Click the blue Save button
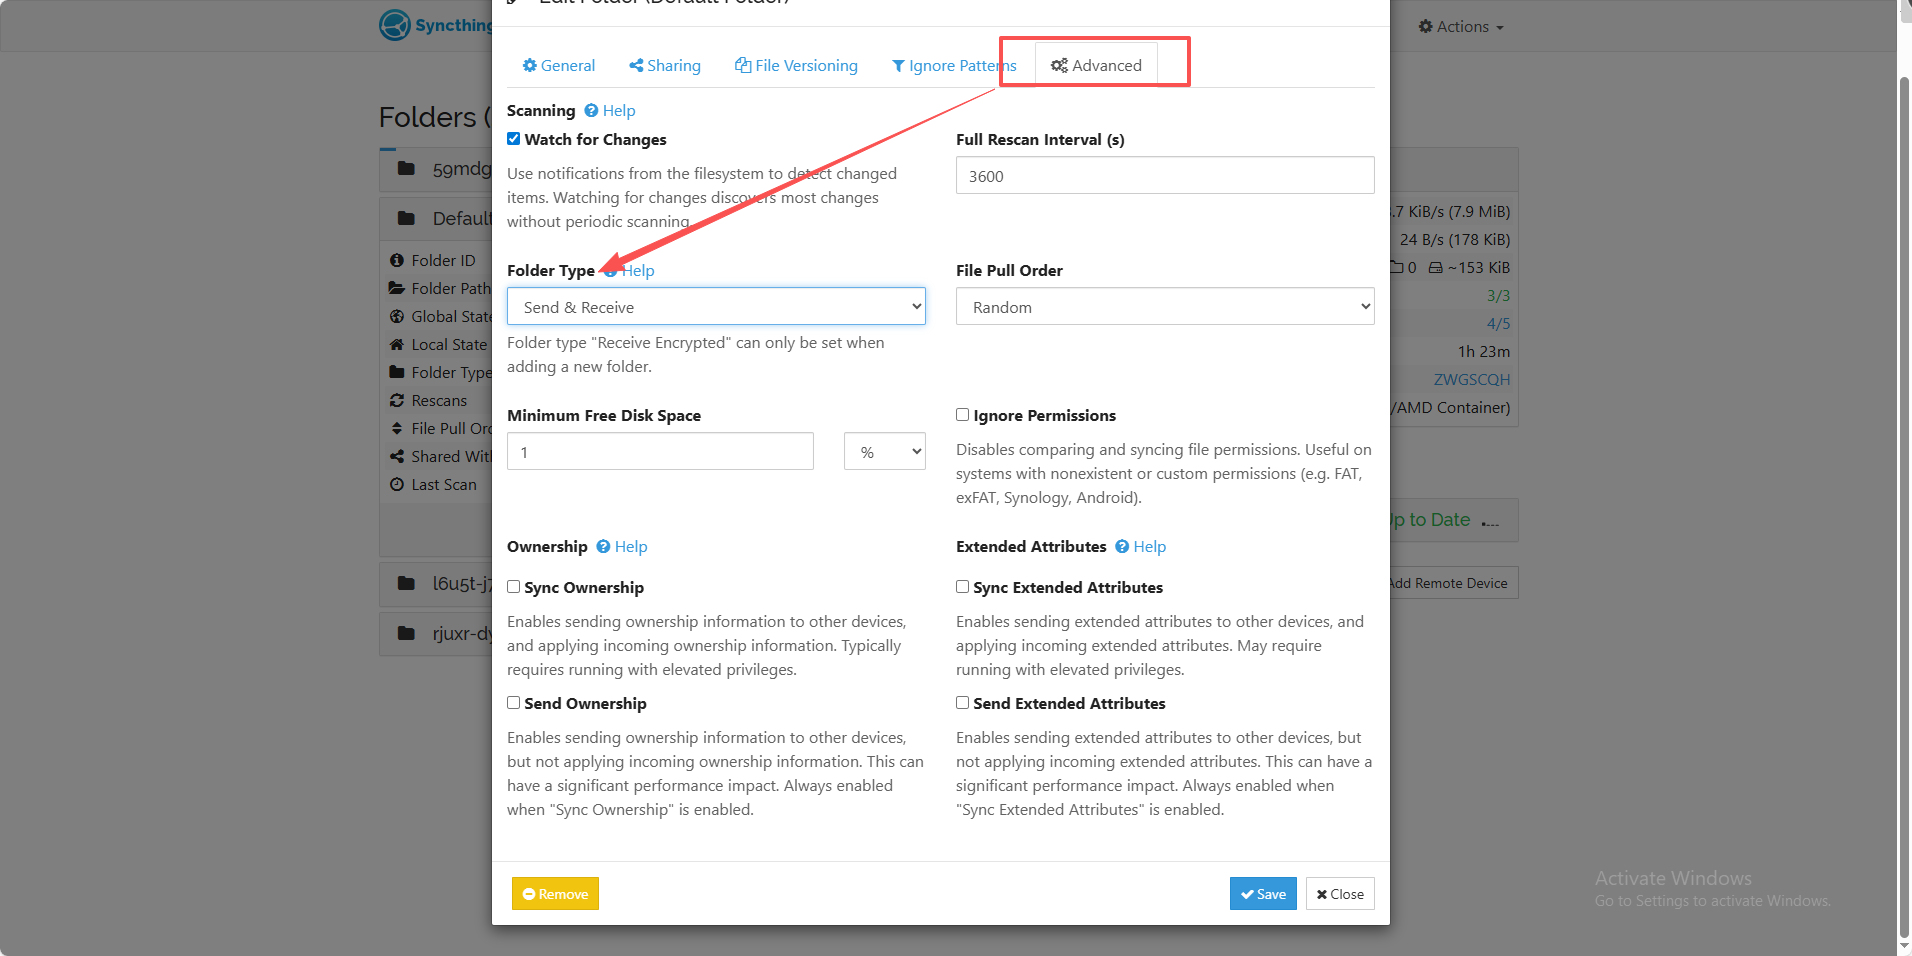The height and width of the screenshot is (956, 1912). click(x=1263, y=894)
